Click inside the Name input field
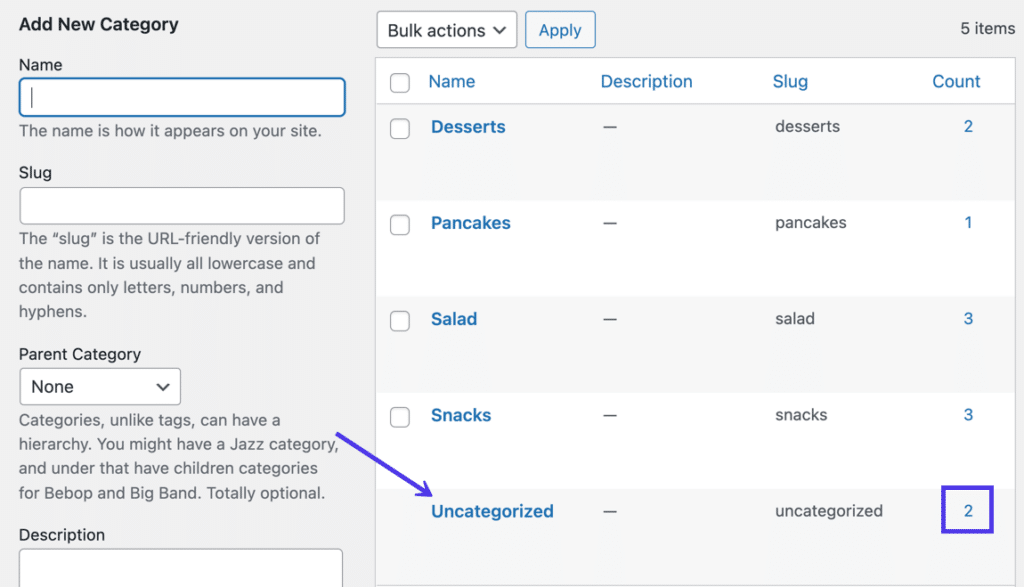Viewport: 1024px width, 587px height. (x=181, y=97)
